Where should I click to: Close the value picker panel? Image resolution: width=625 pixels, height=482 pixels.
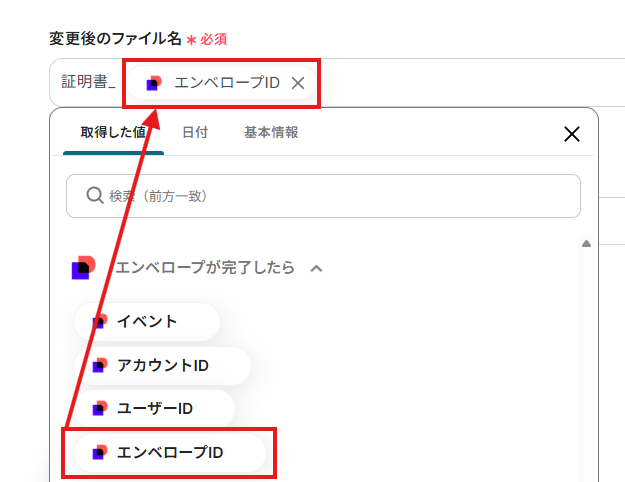coord(572,134)
